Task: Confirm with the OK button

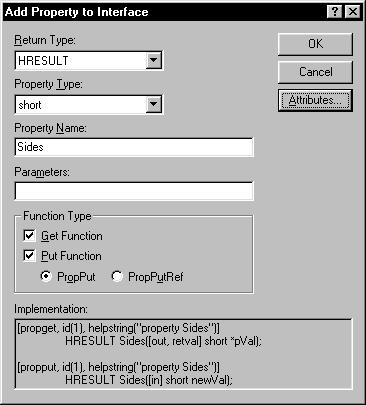Action: point(315,44)
